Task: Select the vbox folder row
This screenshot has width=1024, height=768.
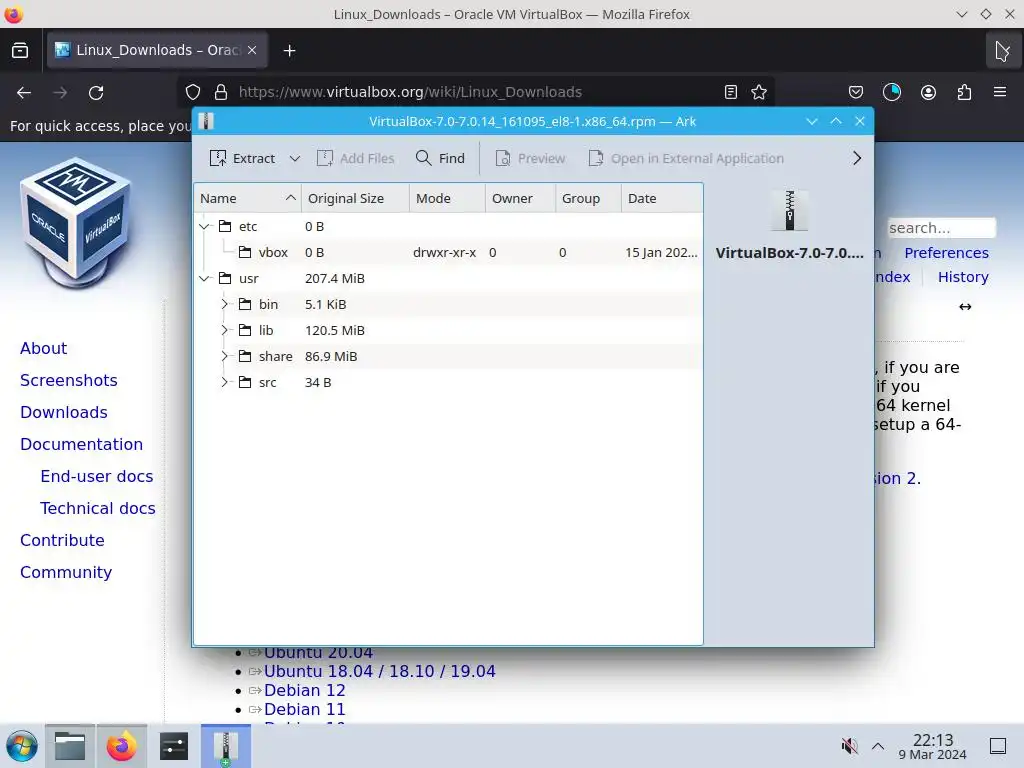Action: coord(449,253)
